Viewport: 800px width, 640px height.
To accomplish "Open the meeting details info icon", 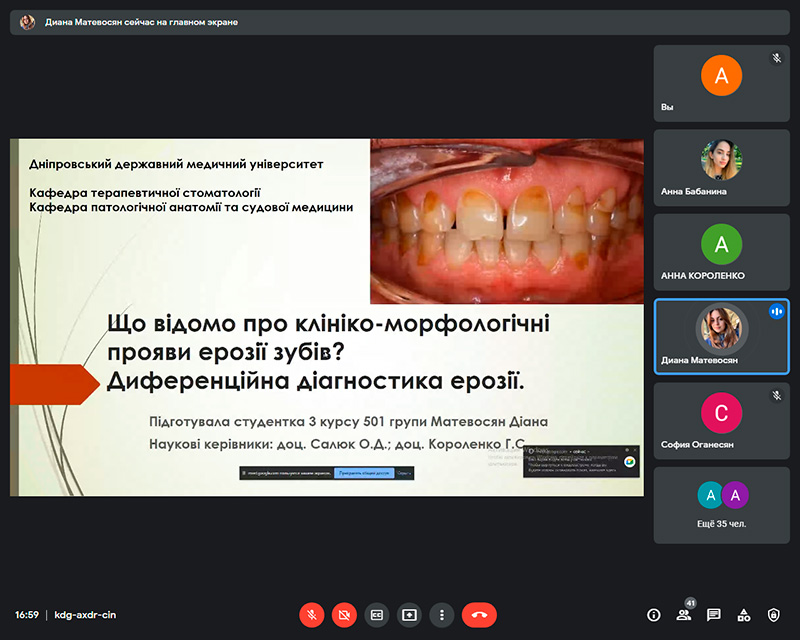I will click(654, 615).
